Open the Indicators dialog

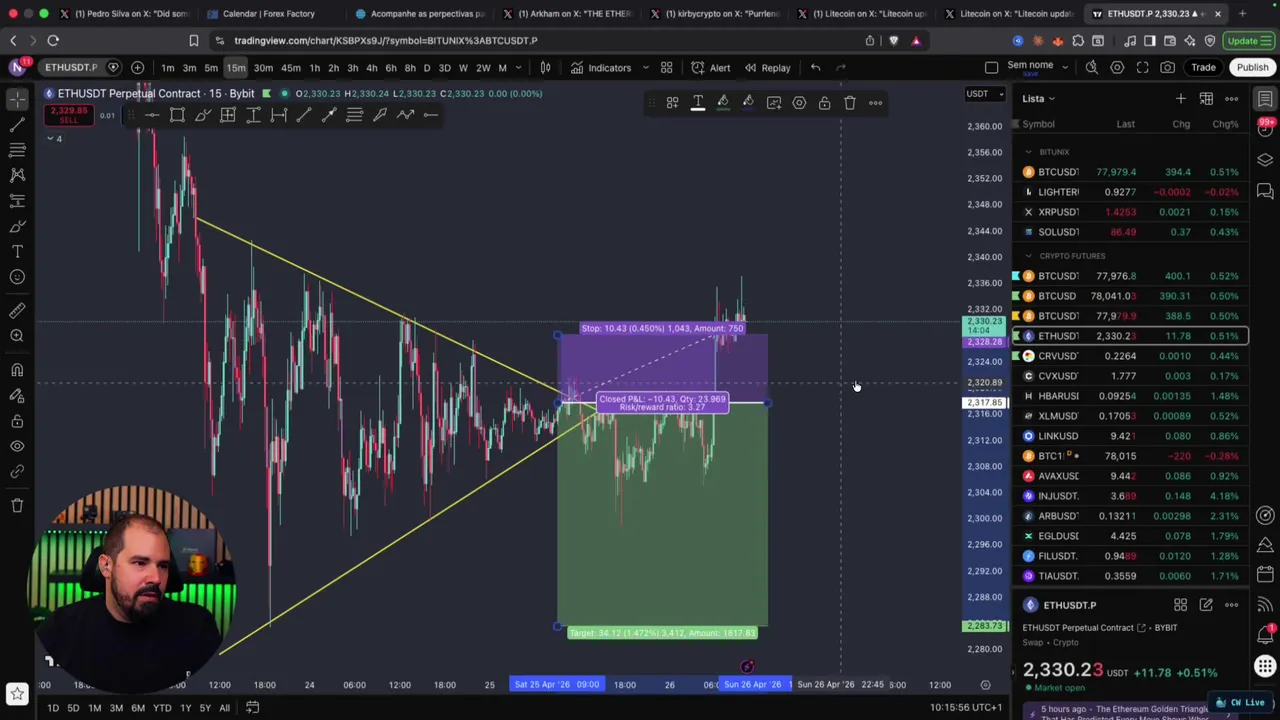pyautogui.click(x=601, y=67)
